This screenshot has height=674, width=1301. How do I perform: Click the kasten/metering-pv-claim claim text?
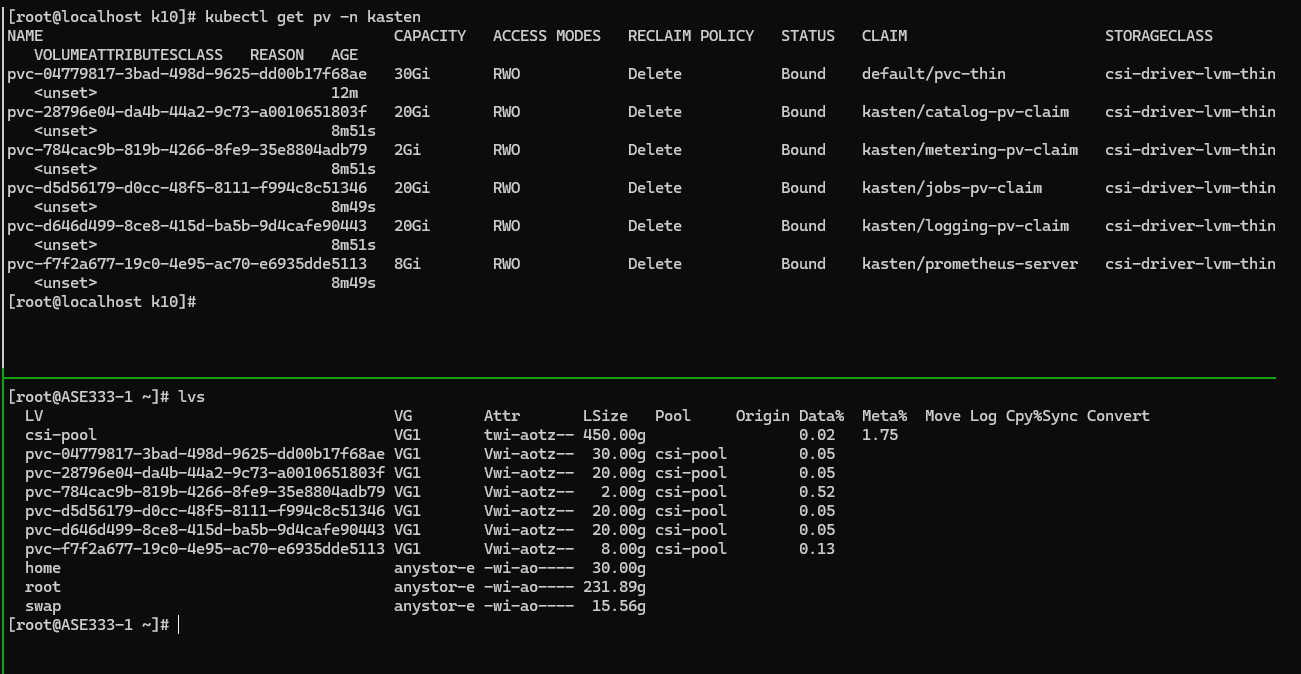coord(969,150)
